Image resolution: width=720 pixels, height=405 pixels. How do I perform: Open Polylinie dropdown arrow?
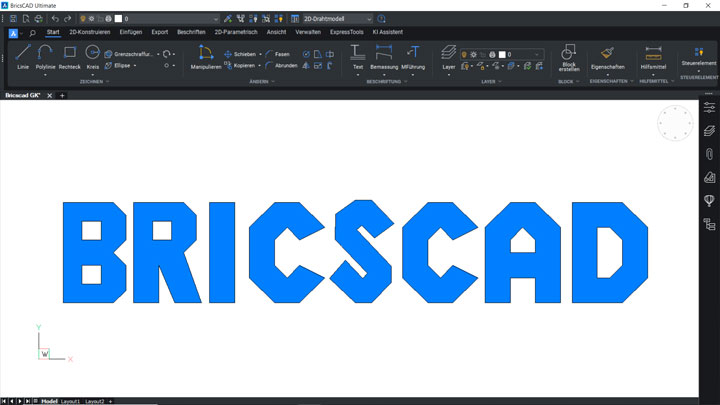45,75
